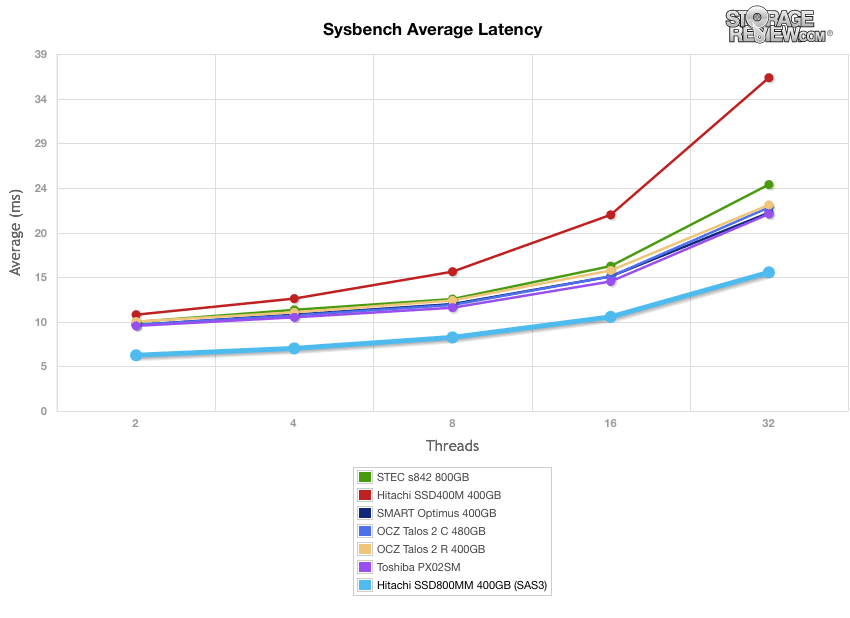Image resolution: width=850 pixels, height=618 pixels.
Task: Select the "OCZ Talos 2 C 480GB" legend label
Action: (x=431, y=531)
